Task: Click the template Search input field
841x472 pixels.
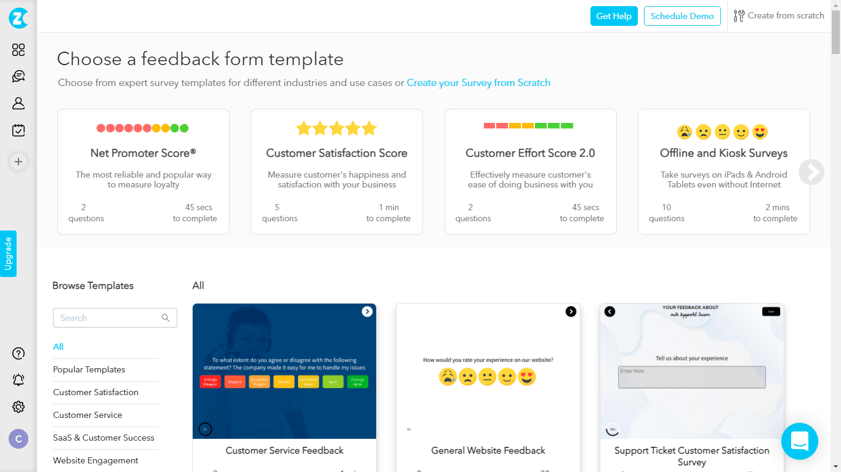Action: 115,318
